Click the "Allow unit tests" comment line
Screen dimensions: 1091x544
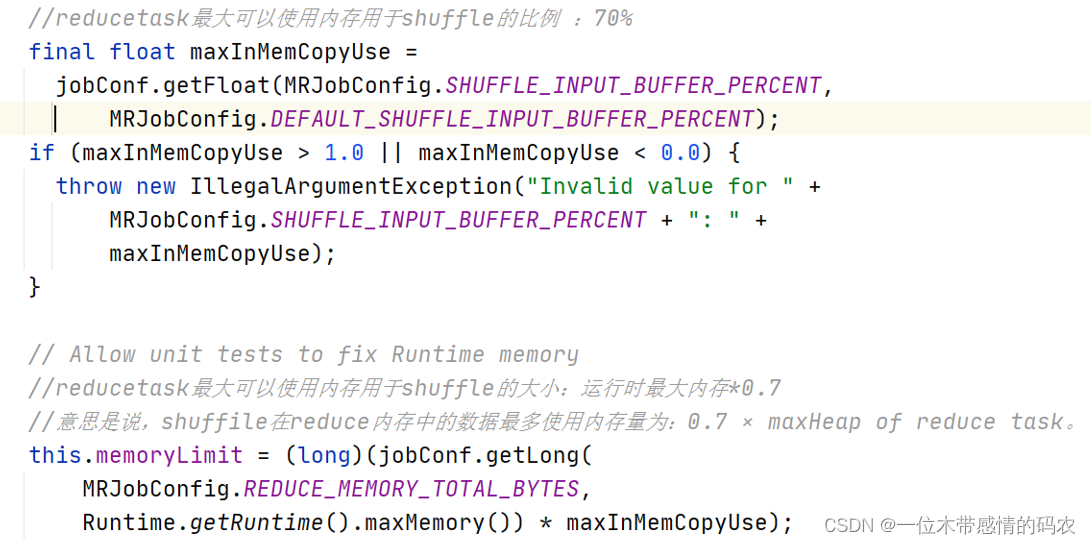(x=304, y=354)
